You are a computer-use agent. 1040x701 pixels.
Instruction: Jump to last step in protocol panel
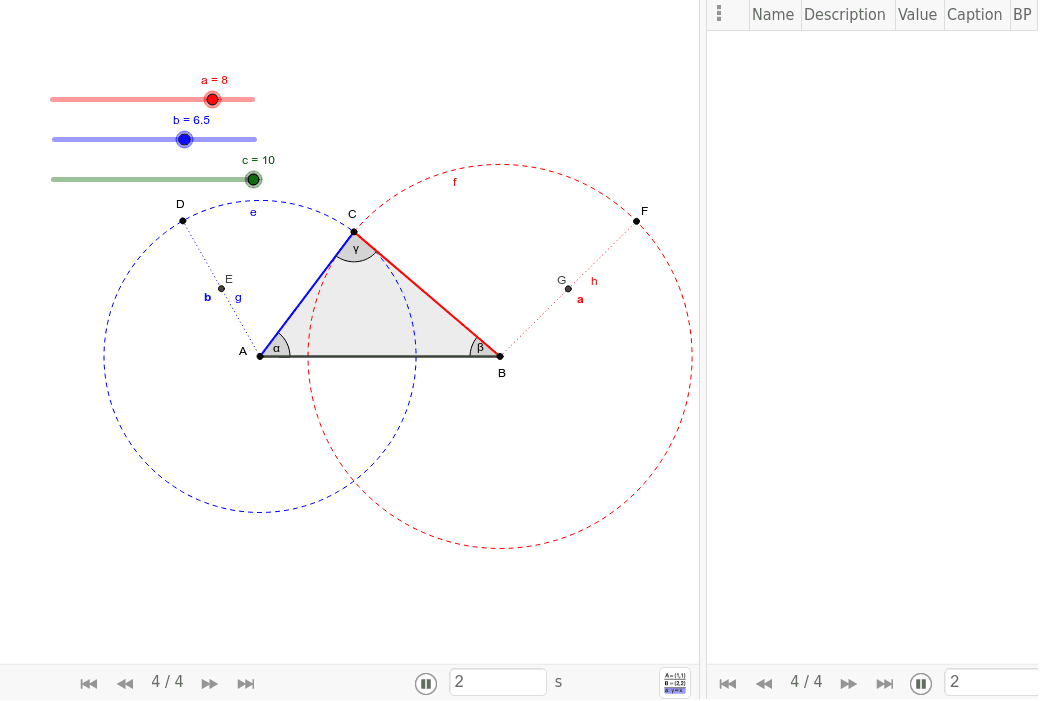885,684
